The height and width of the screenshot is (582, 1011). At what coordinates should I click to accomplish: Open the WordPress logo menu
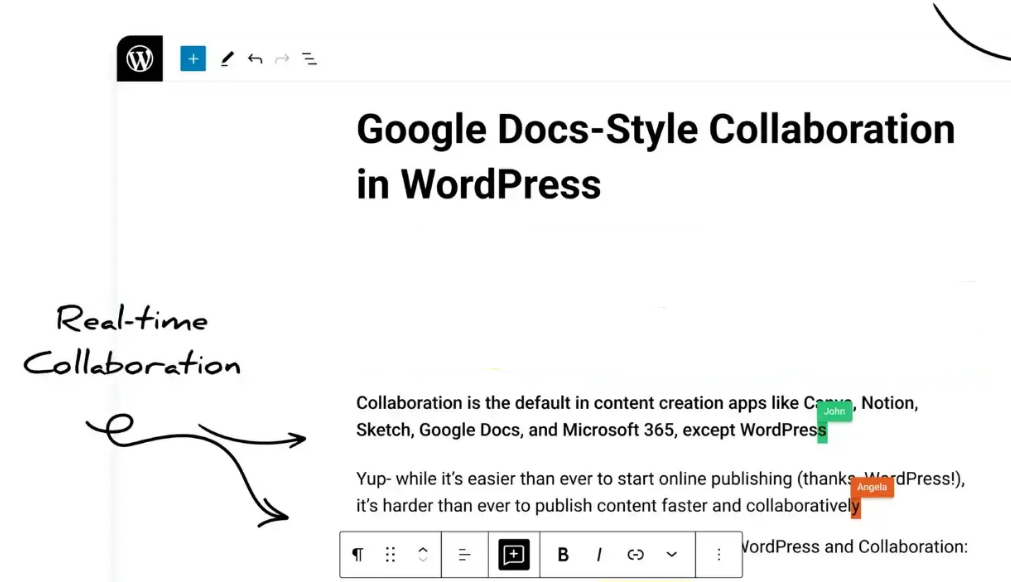click(140, 59)
